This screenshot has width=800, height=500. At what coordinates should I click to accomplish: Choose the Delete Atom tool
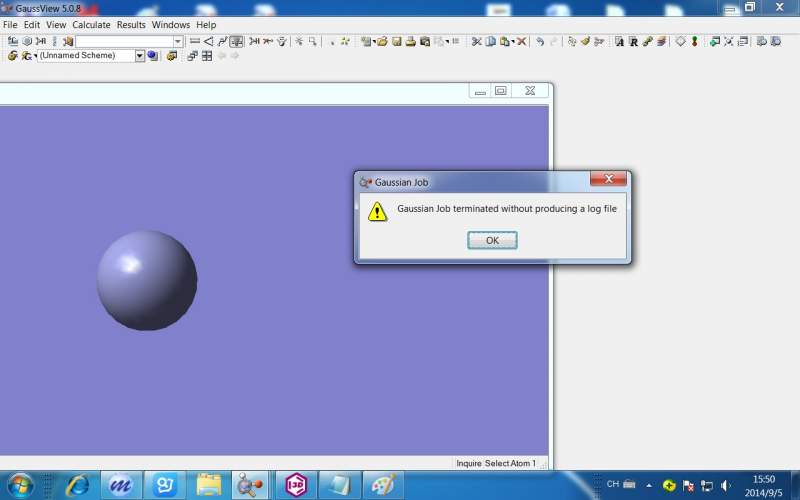click(x=267, y=41)
